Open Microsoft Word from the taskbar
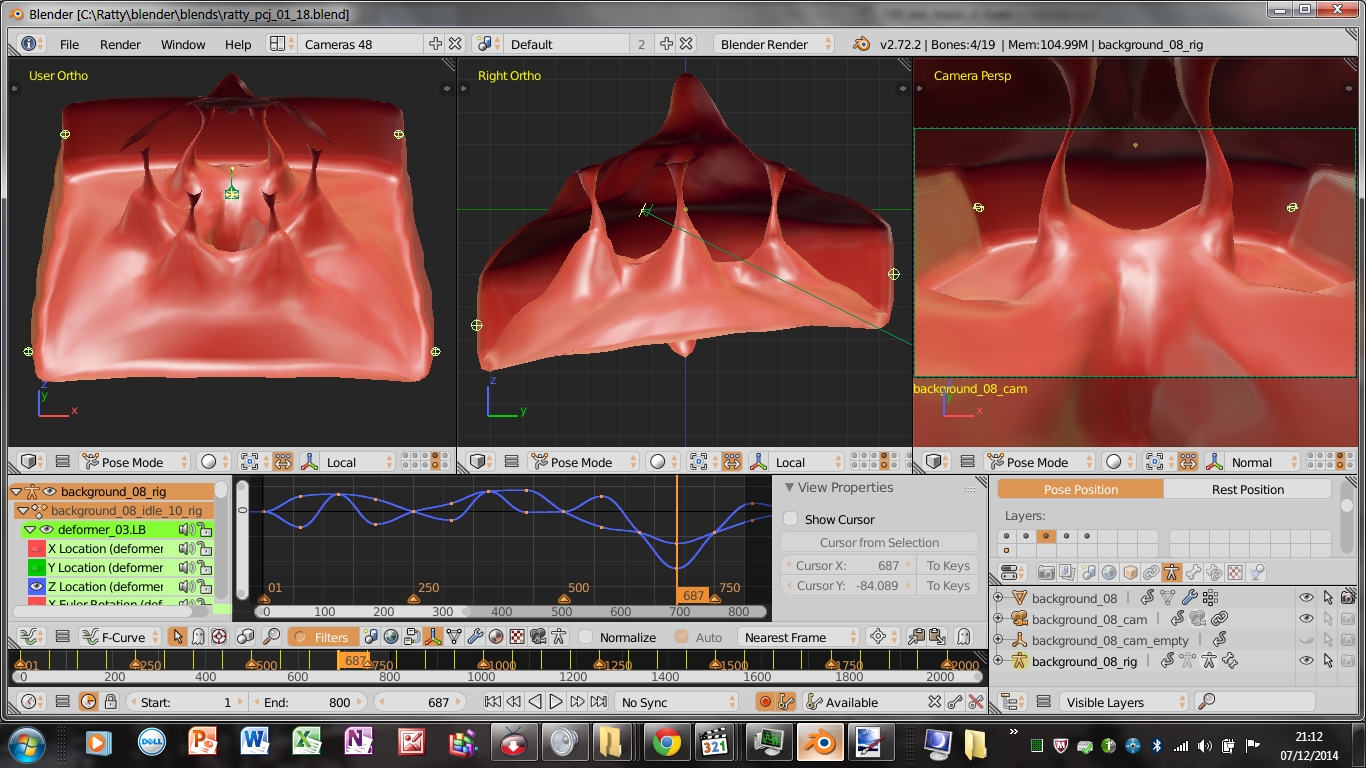This screenshot has width=1366, height=768. point(255,743)
